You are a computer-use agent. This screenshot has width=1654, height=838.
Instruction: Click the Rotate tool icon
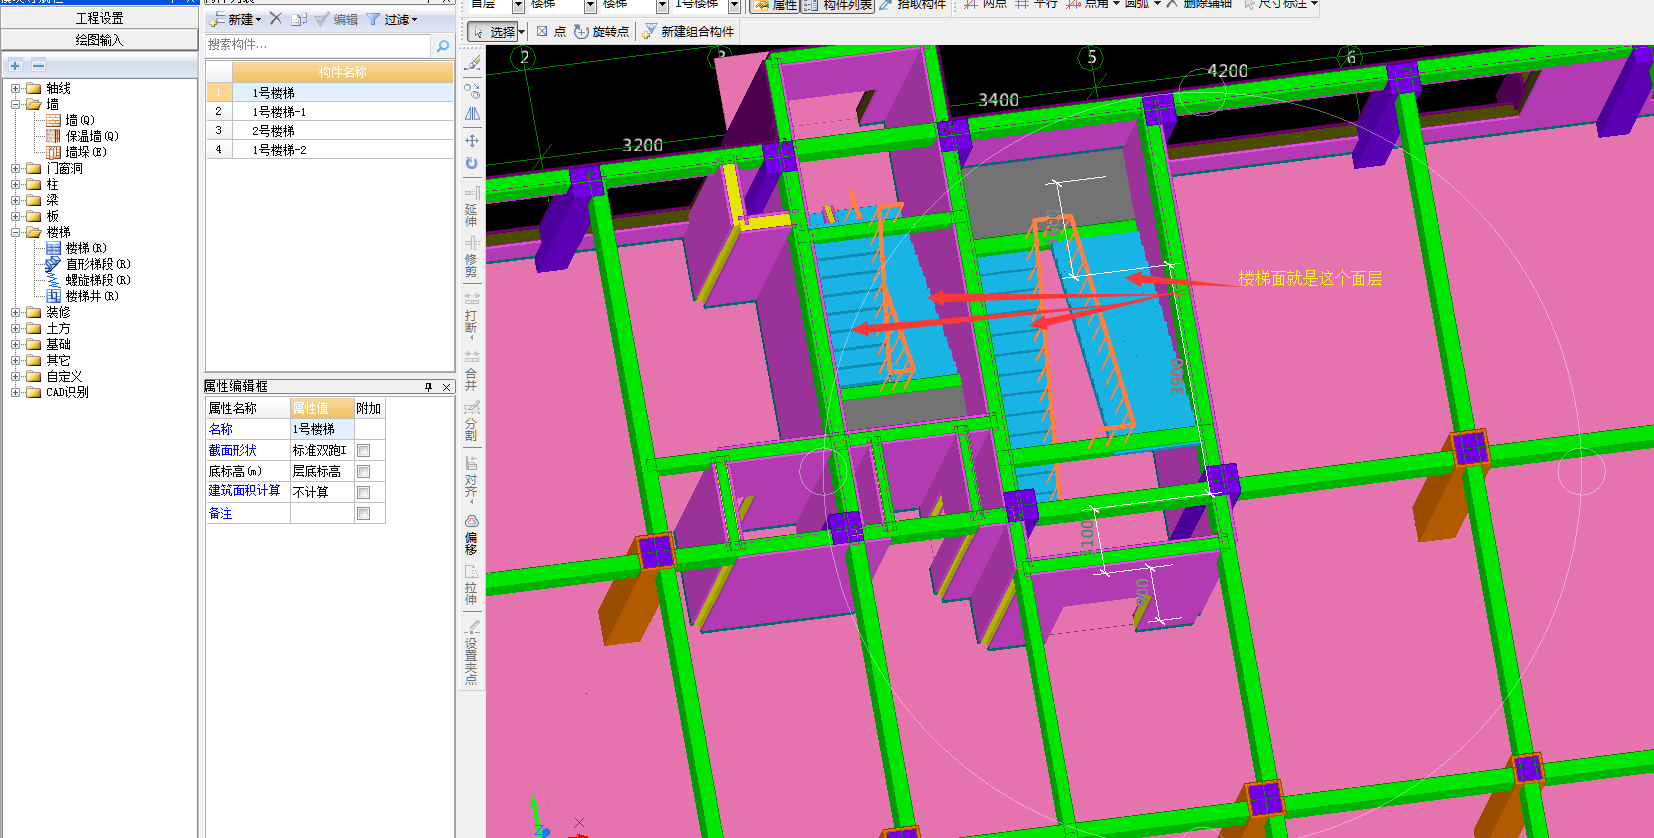472,163
